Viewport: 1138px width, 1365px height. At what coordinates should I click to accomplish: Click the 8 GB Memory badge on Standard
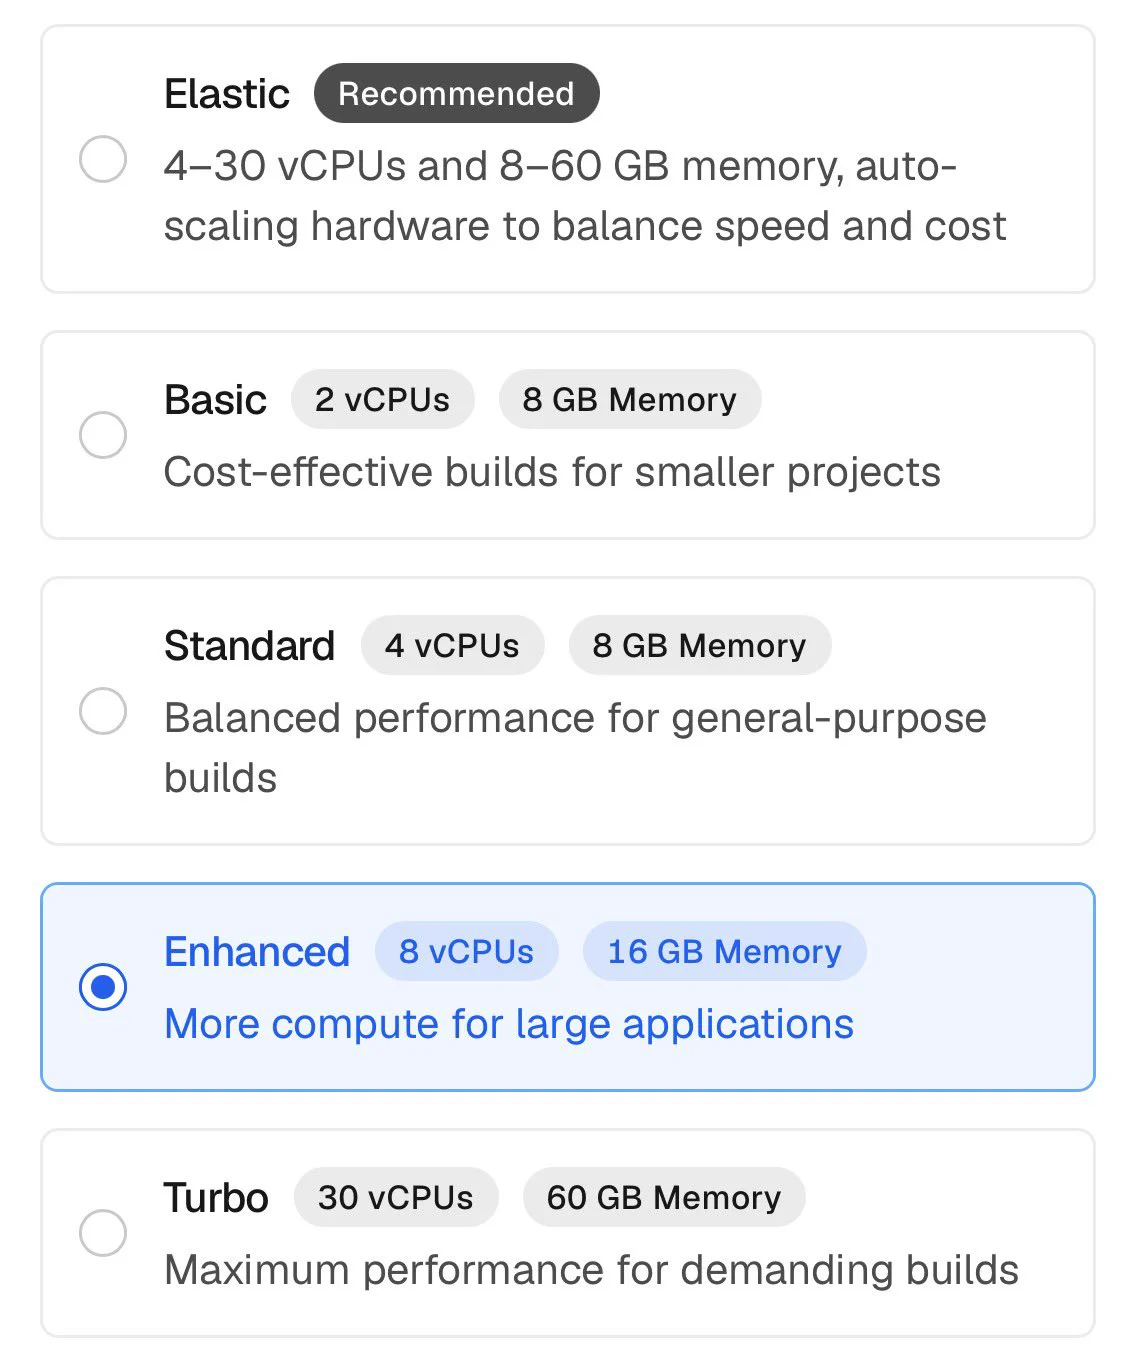[x=700, y=646]
